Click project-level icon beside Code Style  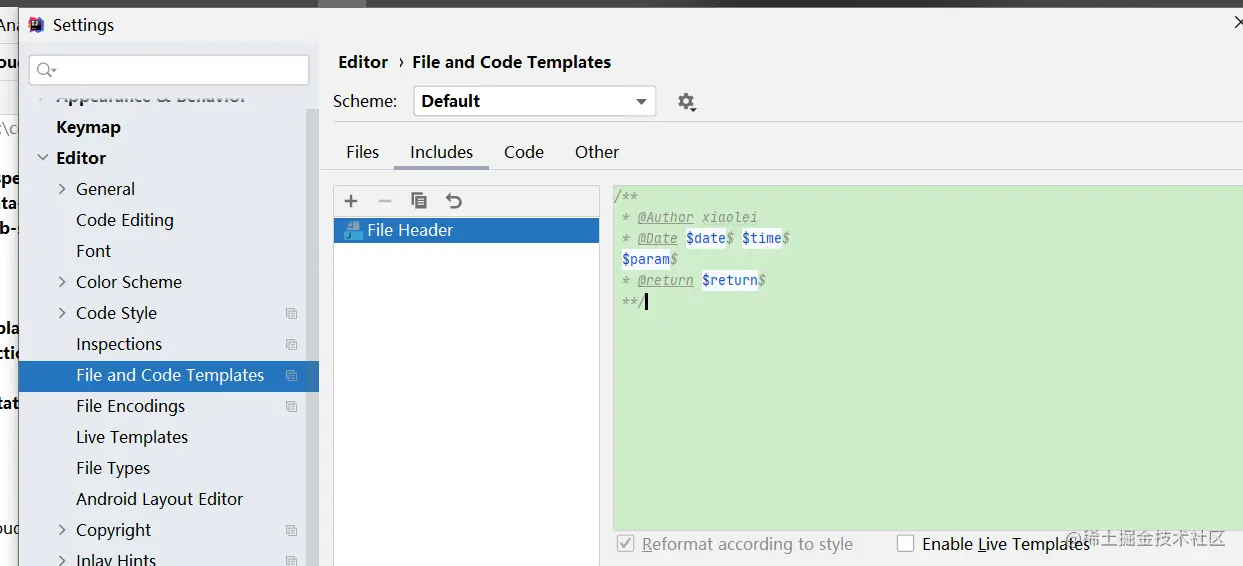click(291, 313)
